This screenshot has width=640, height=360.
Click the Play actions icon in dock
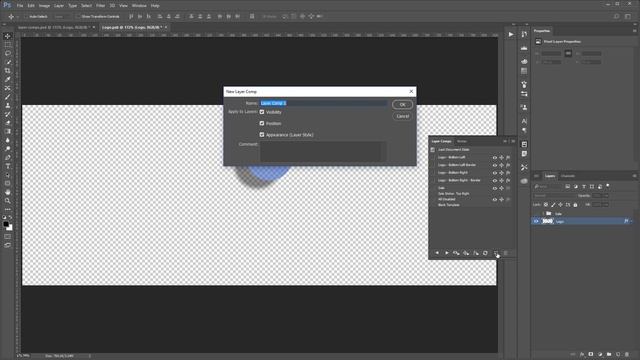pos(511,35)
